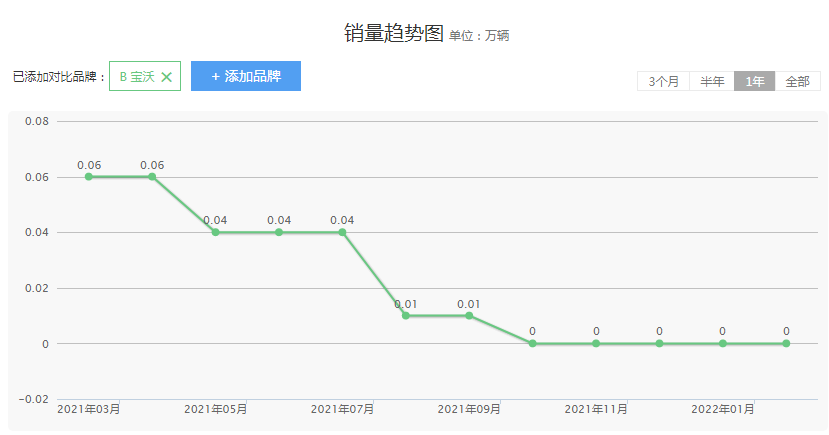Select the 宝沃 brand tag

tap(145, 76)
